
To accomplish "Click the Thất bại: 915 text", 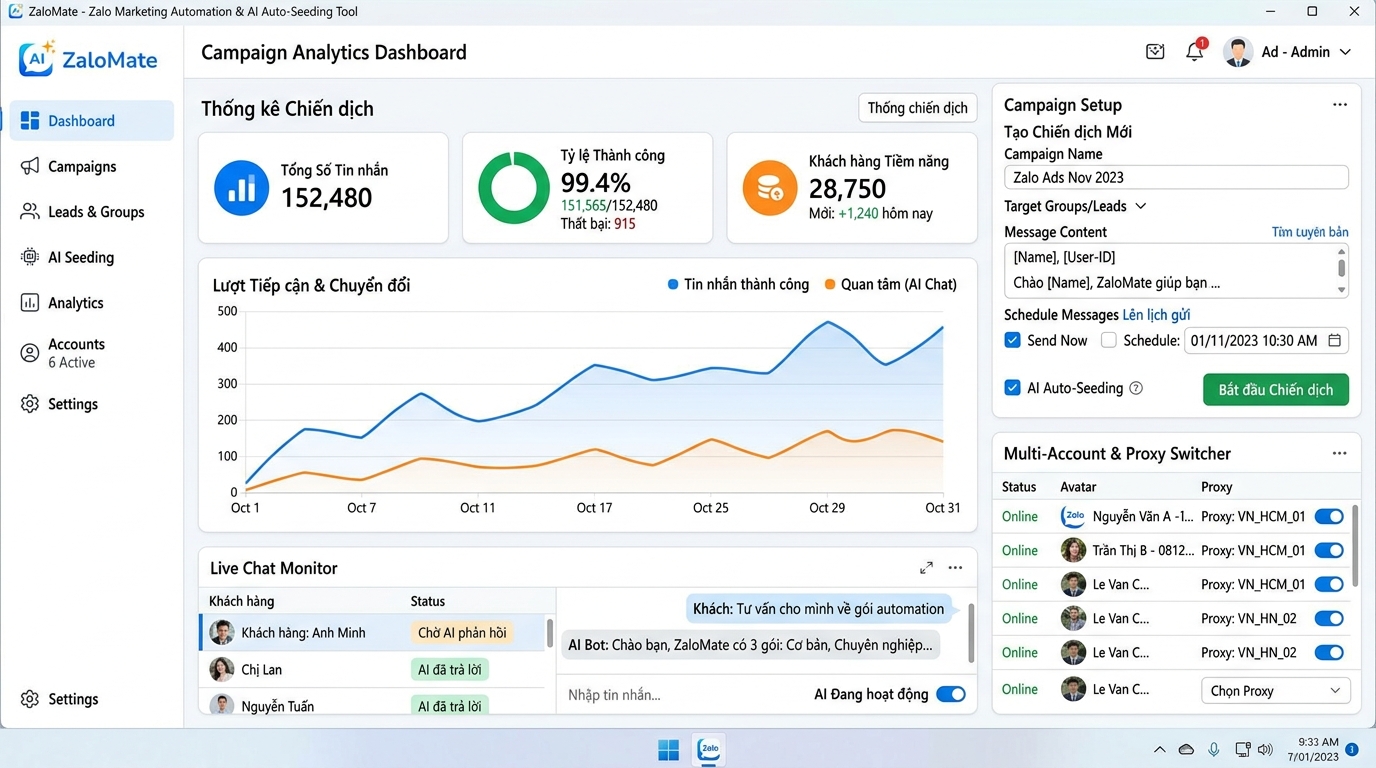I will point(598,224).
